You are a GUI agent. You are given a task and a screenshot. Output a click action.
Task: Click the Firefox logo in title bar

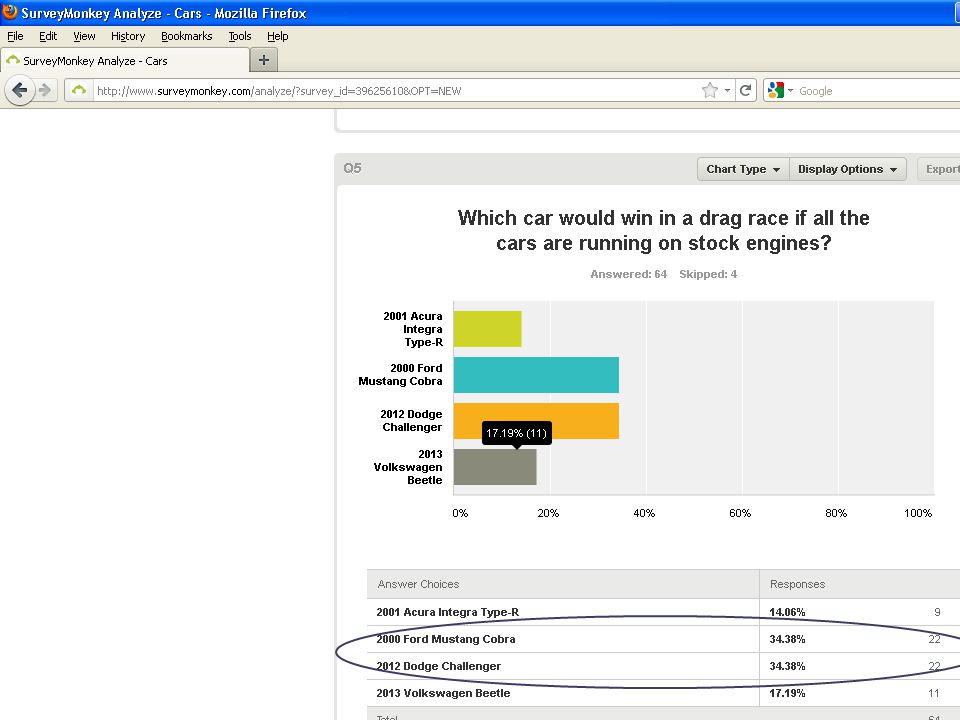pos(10,12)
